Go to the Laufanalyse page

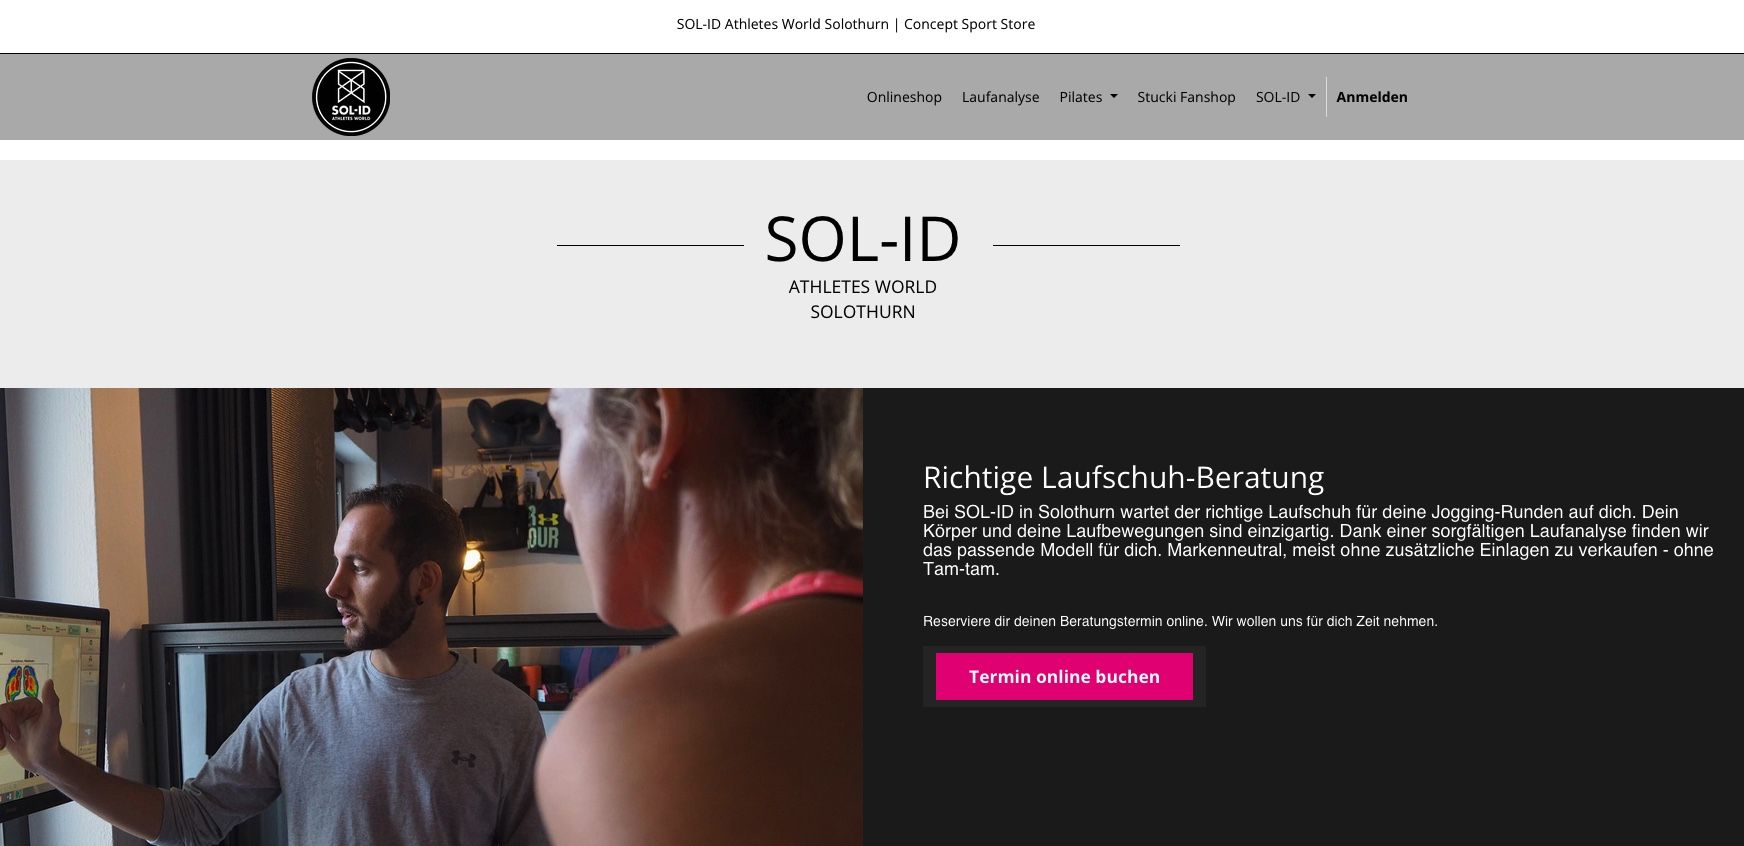[1000, 97]
